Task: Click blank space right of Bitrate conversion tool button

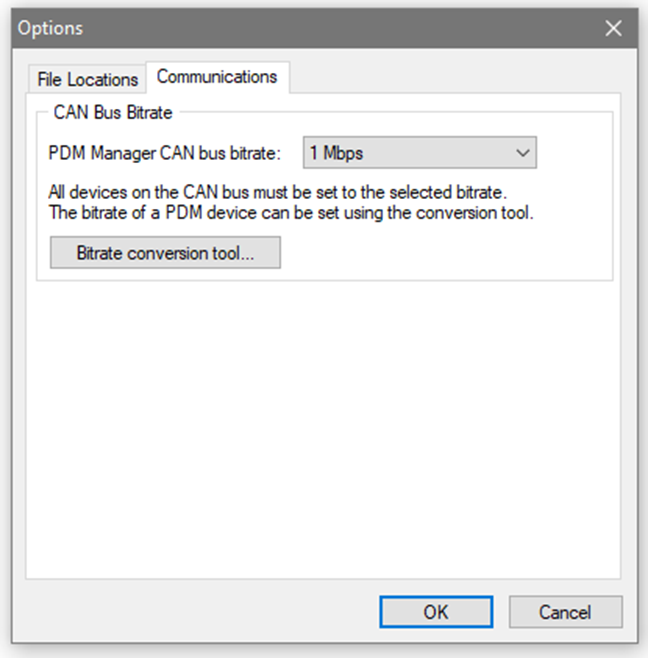Action: coord(440,253)
